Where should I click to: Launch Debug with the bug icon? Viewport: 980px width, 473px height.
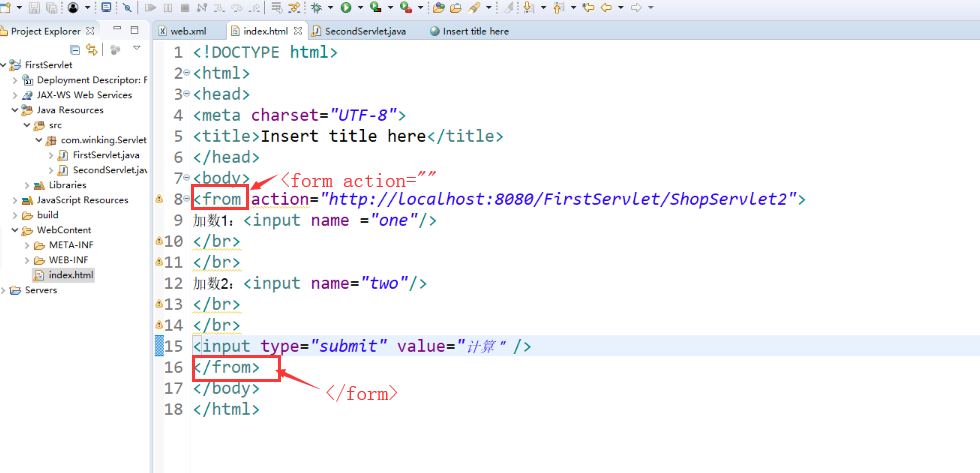pyautogui.click(x=316, y=7)
